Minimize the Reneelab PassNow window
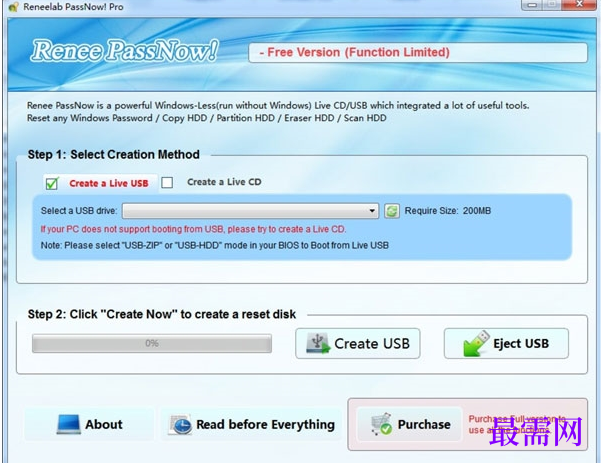Viewport: 601px width, 463px height. 532,5
